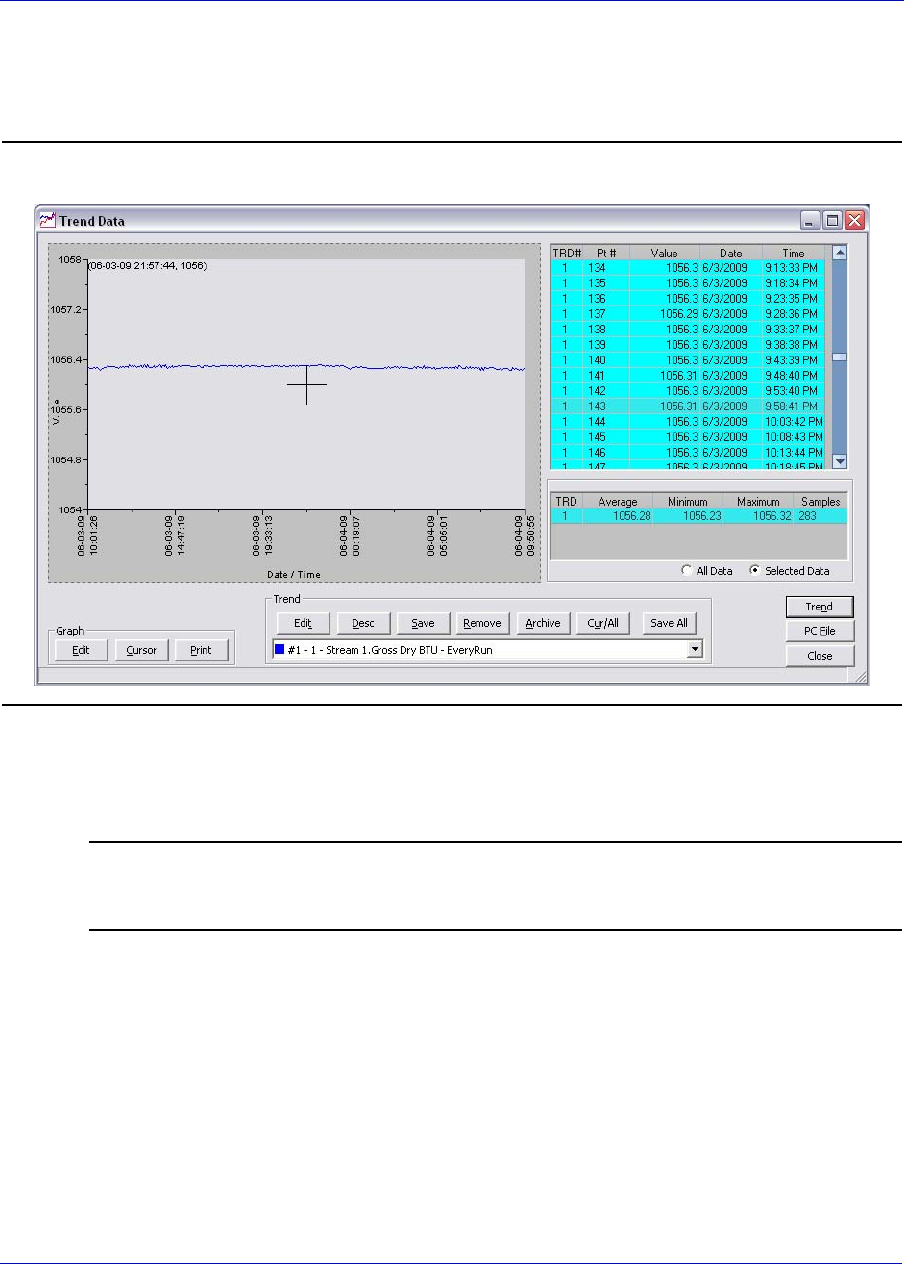
Task: Click the Archive button
Action: pos(543,623)
